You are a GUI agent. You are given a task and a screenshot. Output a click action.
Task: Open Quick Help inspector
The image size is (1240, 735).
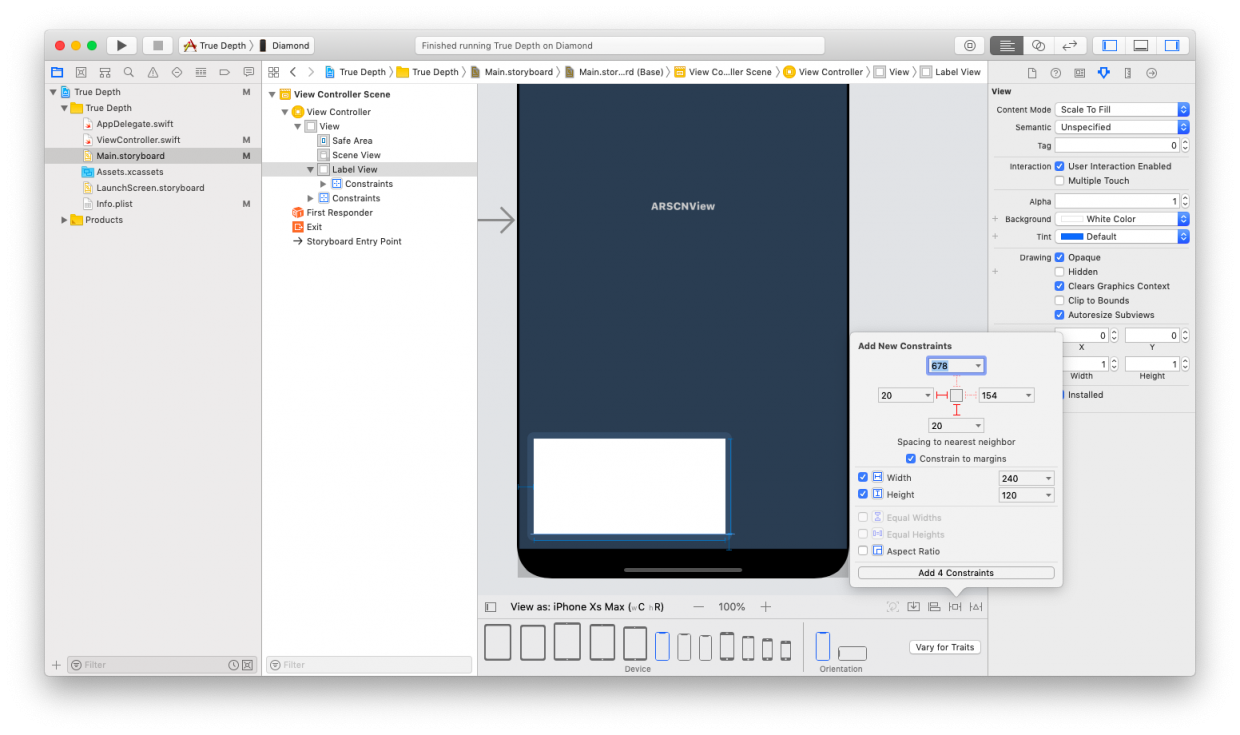click(1055, 72)
